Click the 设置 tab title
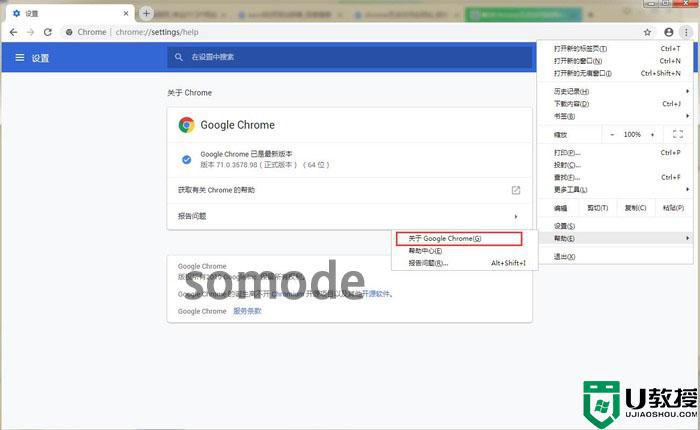Viewport: 700px width, 430px height. 32,13
